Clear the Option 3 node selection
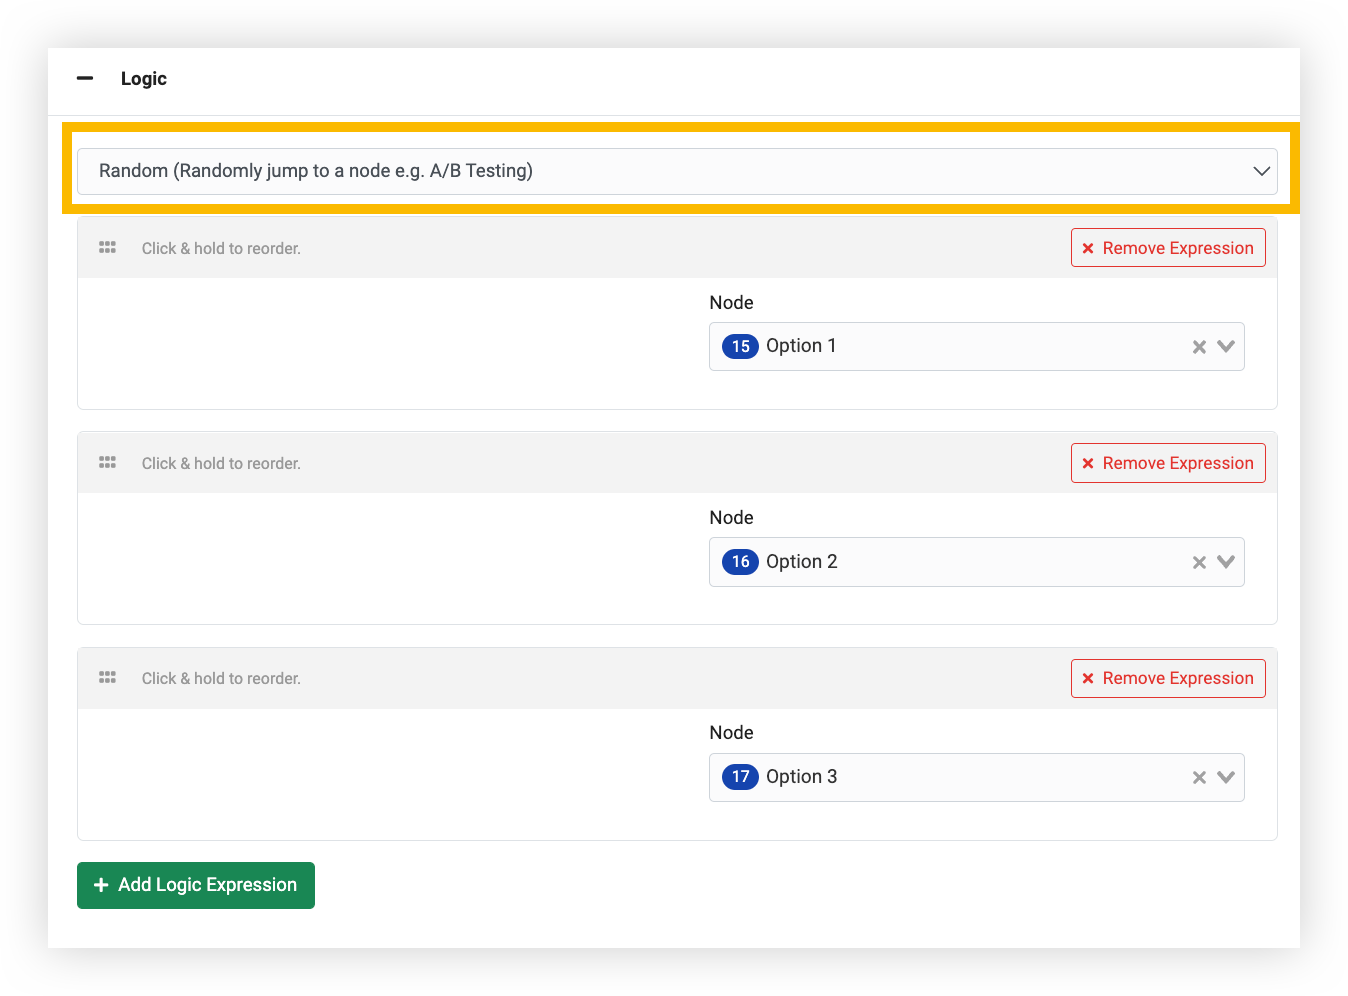 (x=1199, y=777)
